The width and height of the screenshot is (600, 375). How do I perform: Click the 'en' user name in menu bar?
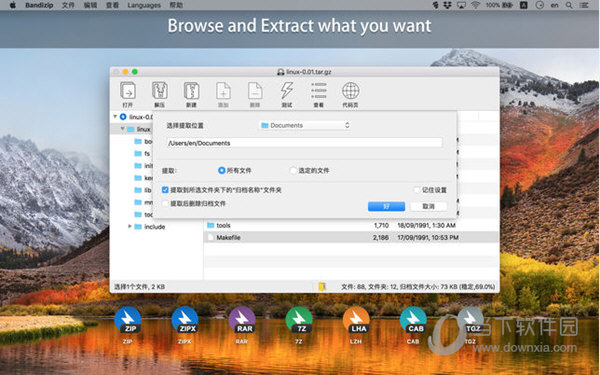coord(554,5)
